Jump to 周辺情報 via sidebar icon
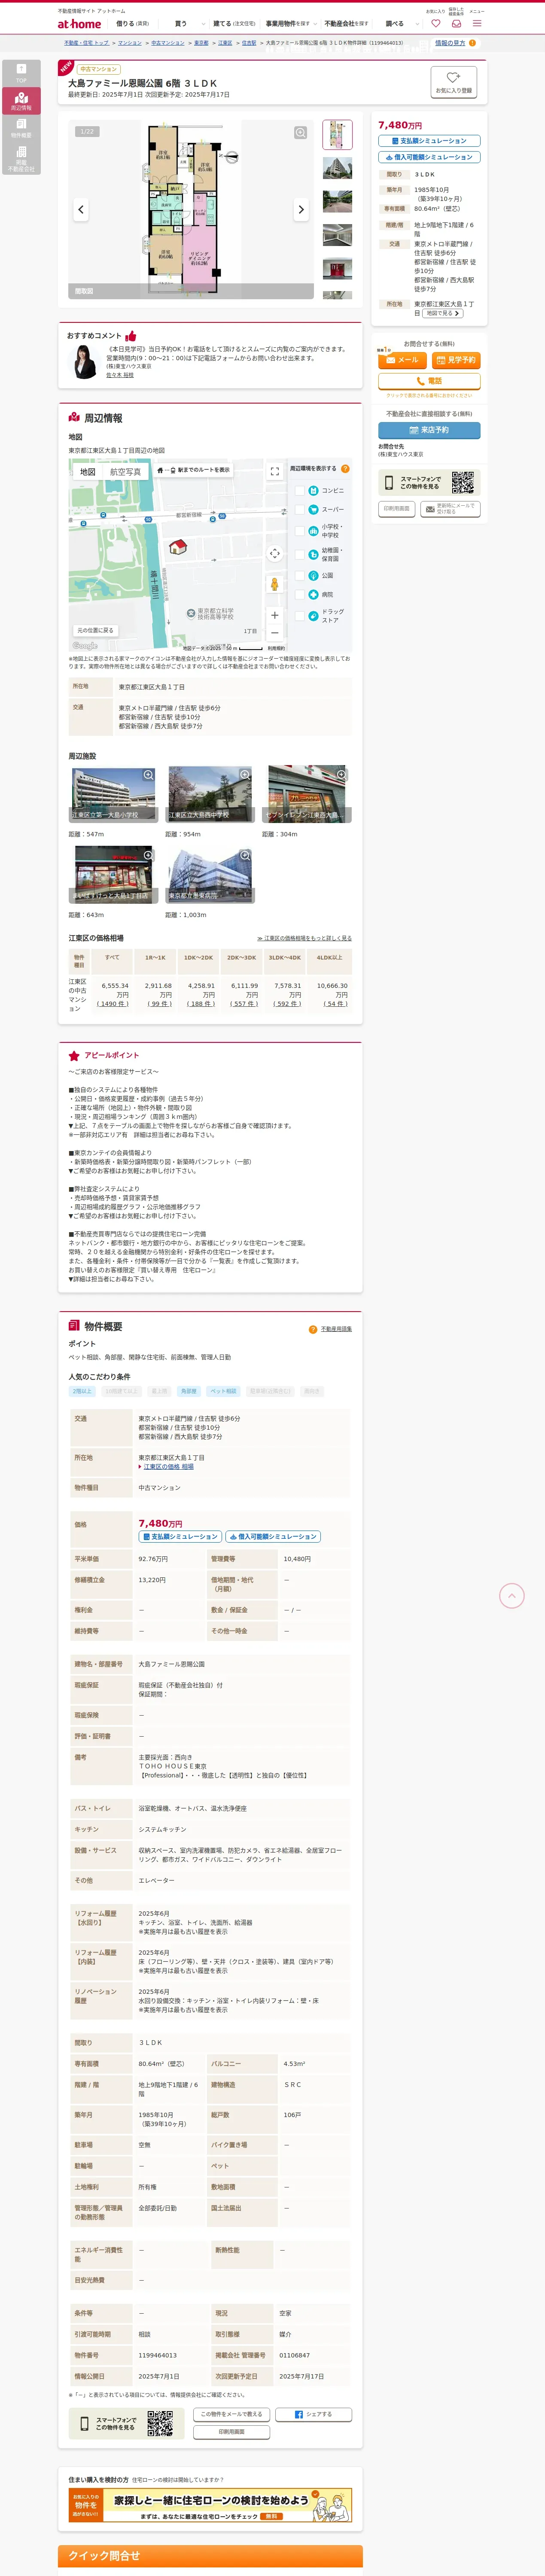This screenshot has width=545, height=2576. (x=21, y=100)
